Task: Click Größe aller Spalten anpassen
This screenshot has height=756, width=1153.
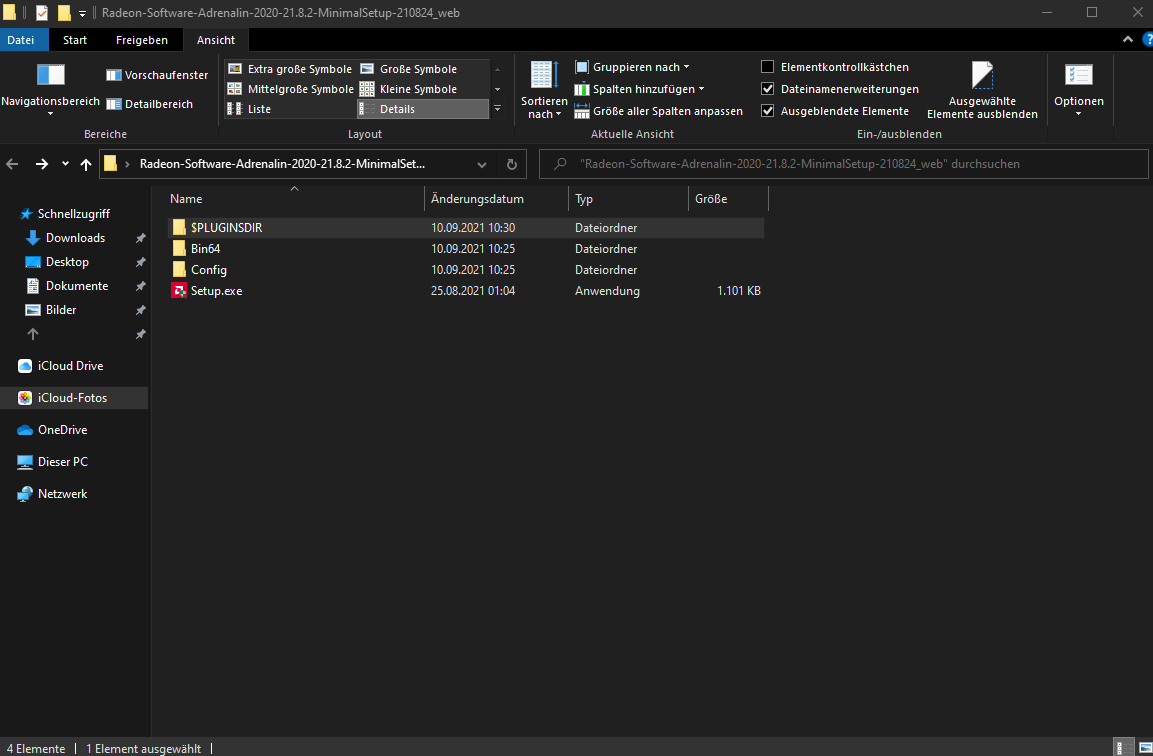Action: click(x=658, y=111)
